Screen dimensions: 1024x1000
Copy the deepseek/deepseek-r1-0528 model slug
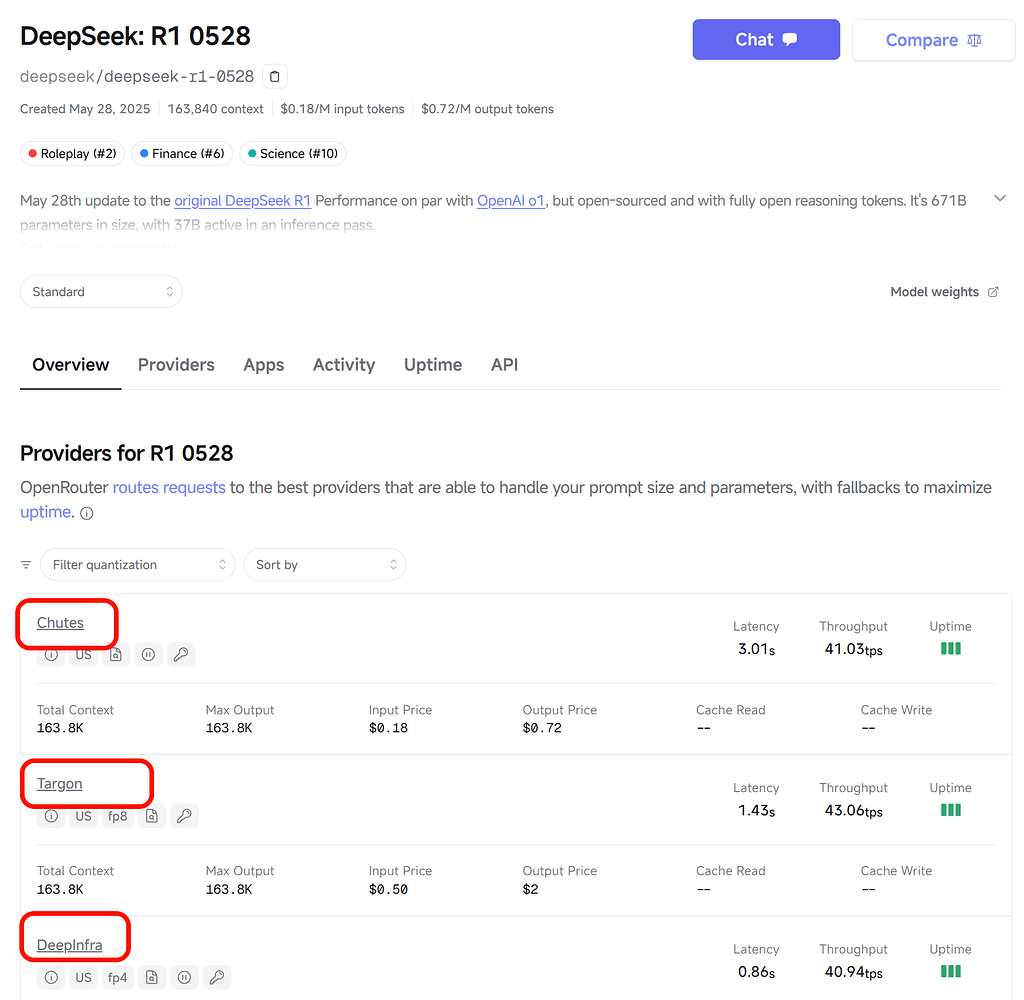274,76
